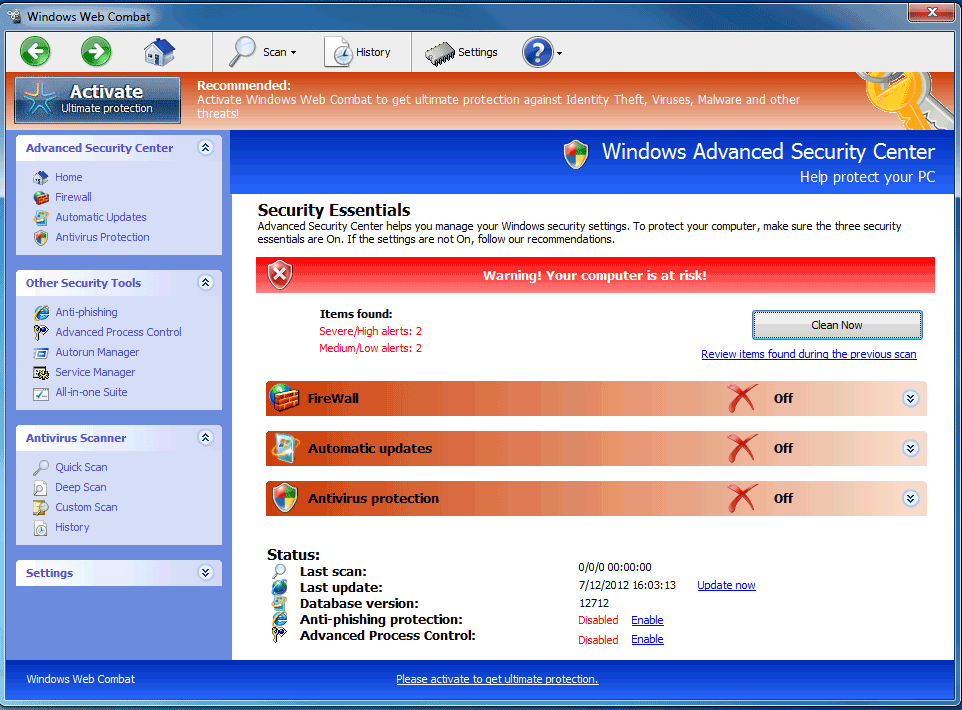Image resolution: width=962 pixels, height=710 pixels.
Task: Click the Activate Ultimate protection banner
Action: coord(98,99)
